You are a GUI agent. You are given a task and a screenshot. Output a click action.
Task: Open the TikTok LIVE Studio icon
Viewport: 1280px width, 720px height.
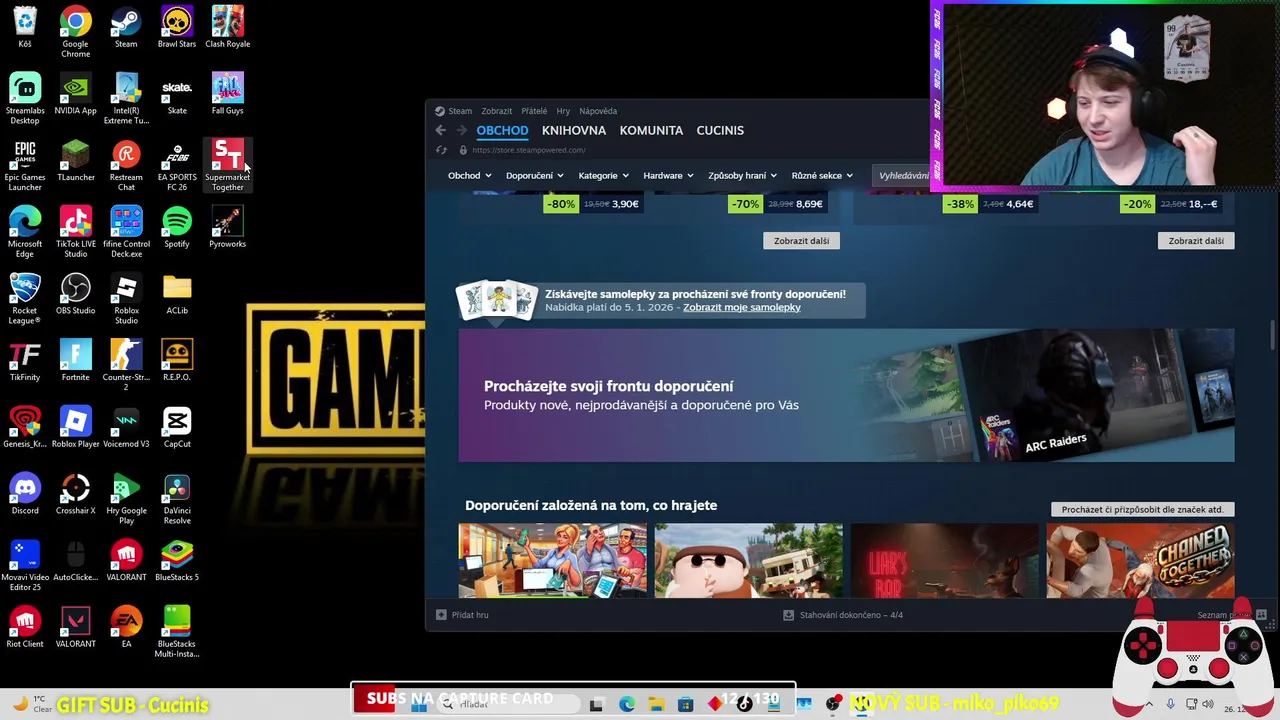pos(75,232)
